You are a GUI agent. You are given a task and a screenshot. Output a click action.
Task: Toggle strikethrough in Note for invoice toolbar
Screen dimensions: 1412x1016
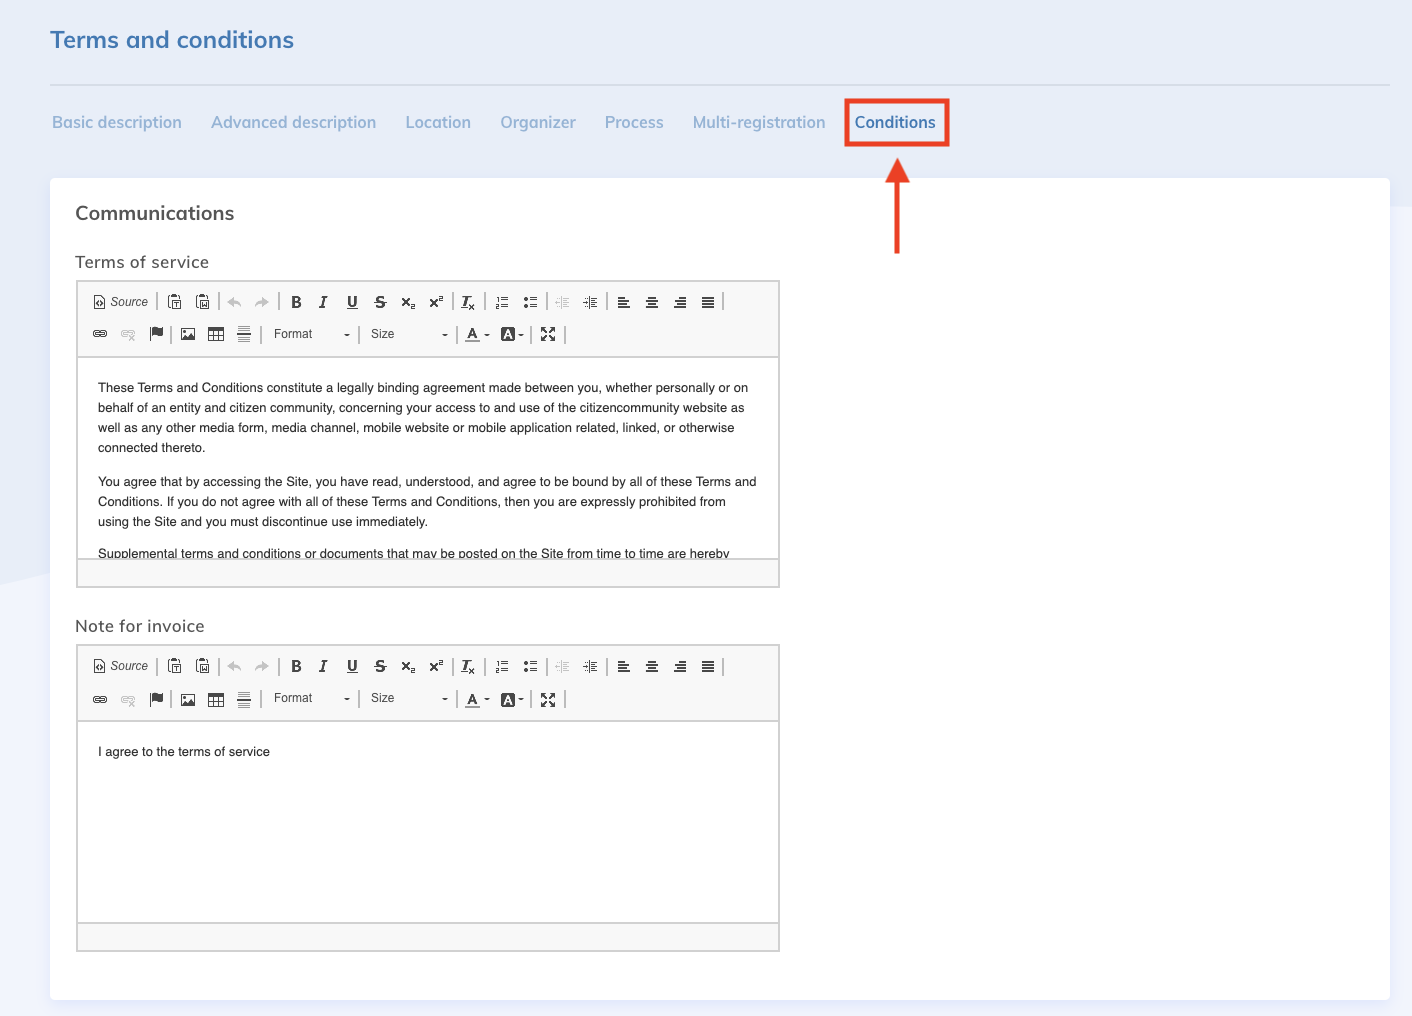point(380,666)
